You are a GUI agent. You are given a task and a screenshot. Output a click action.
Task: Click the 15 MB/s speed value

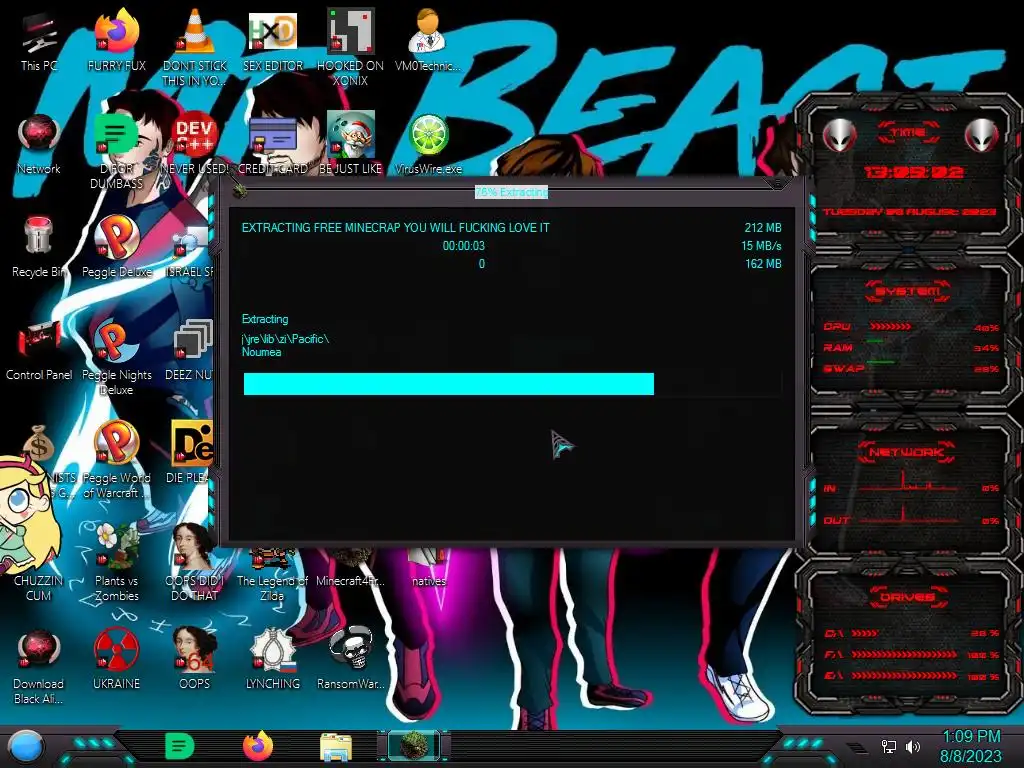tap(761, 246)
